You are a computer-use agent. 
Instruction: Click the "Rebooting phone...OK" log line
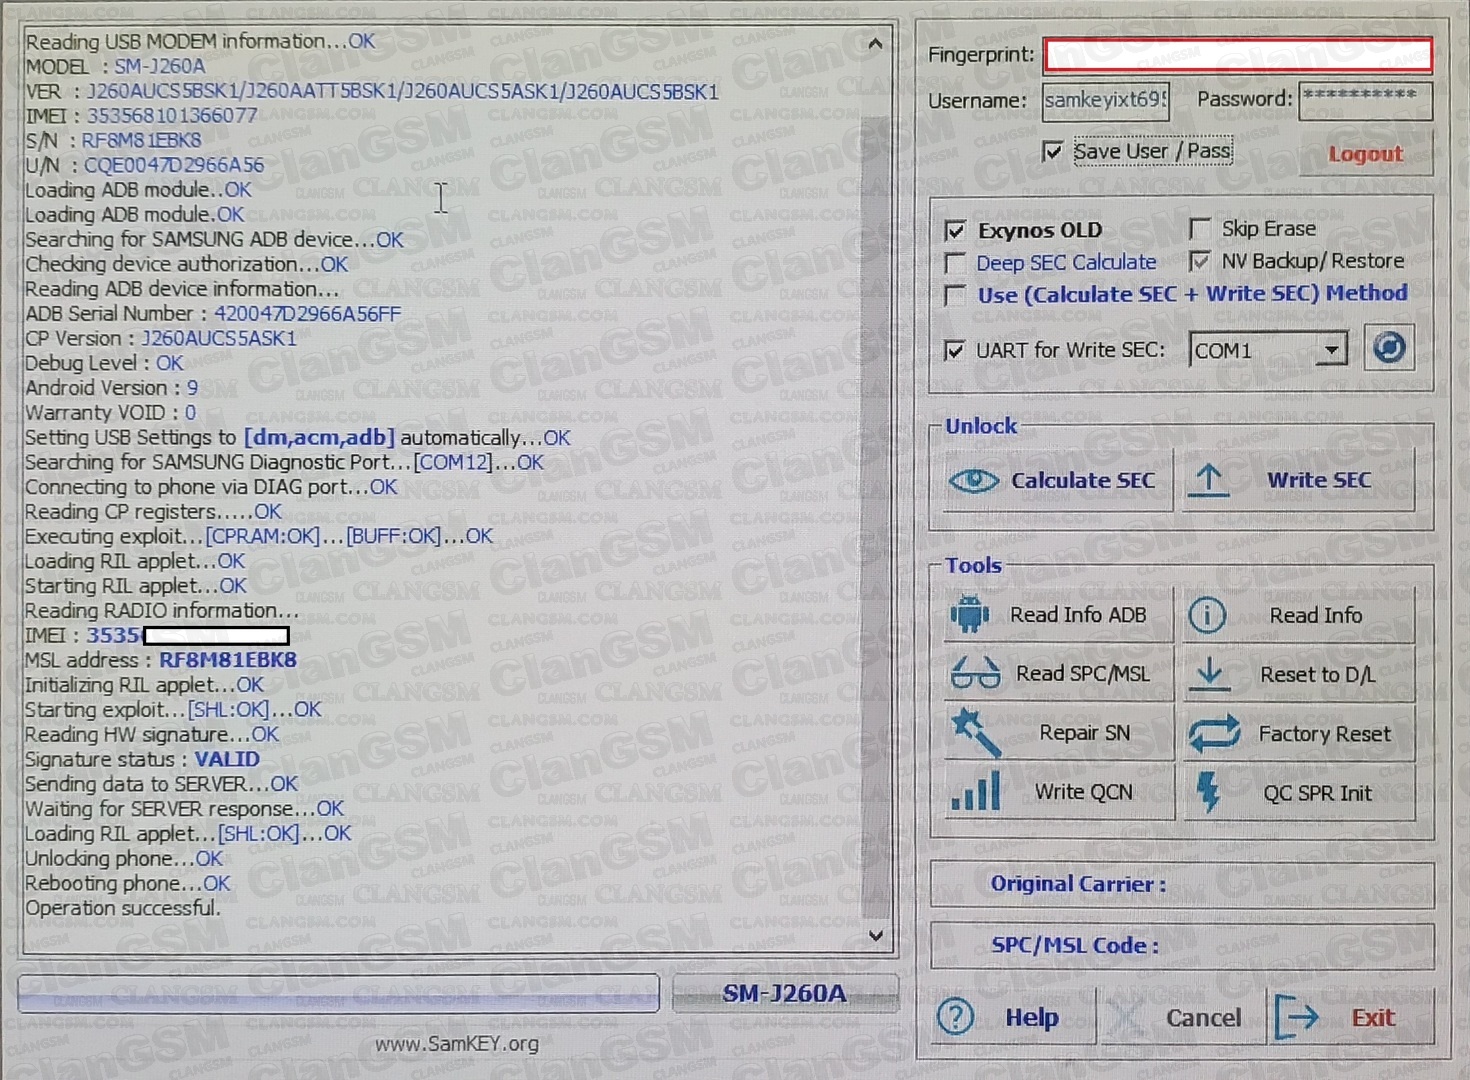point(128,883)
